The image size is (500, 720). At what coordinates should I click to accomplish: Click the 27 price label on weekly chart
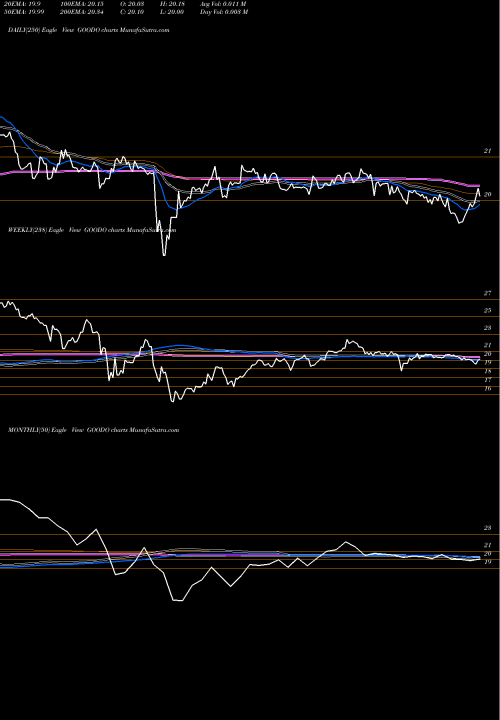(488, 293)
